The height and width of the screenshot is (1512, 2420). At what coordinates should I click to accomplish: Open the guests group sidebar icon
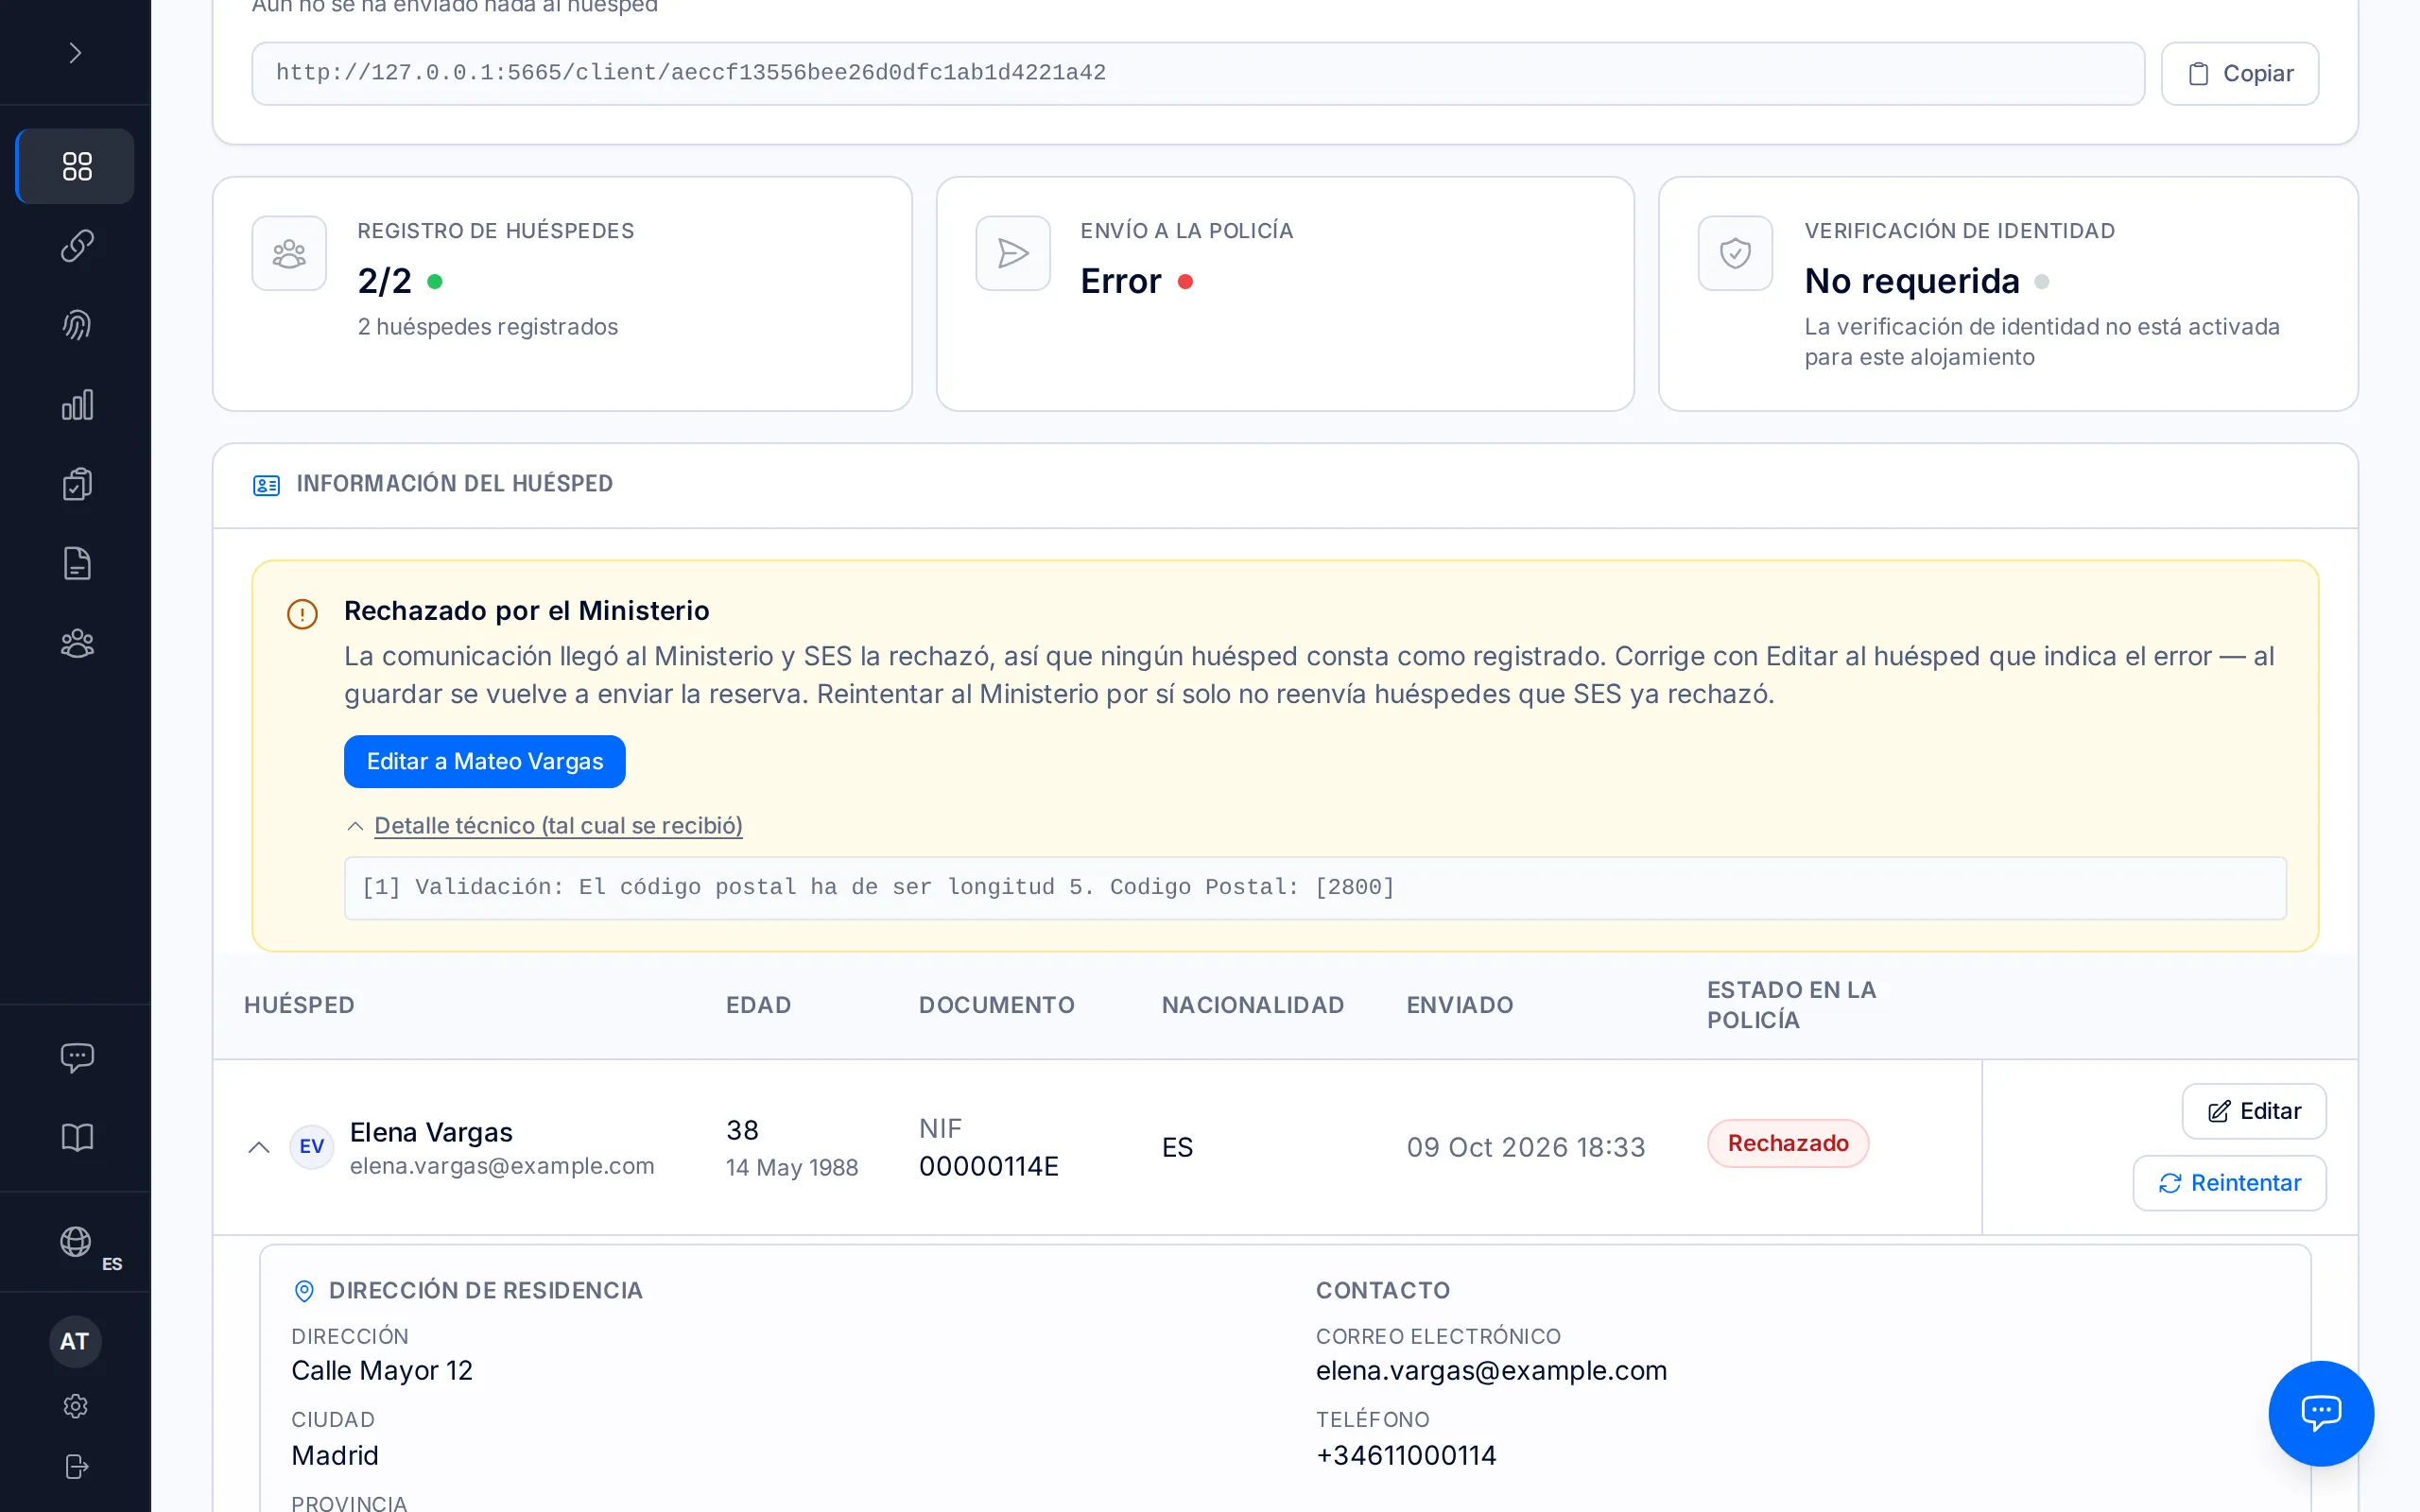tap(76, 643)
